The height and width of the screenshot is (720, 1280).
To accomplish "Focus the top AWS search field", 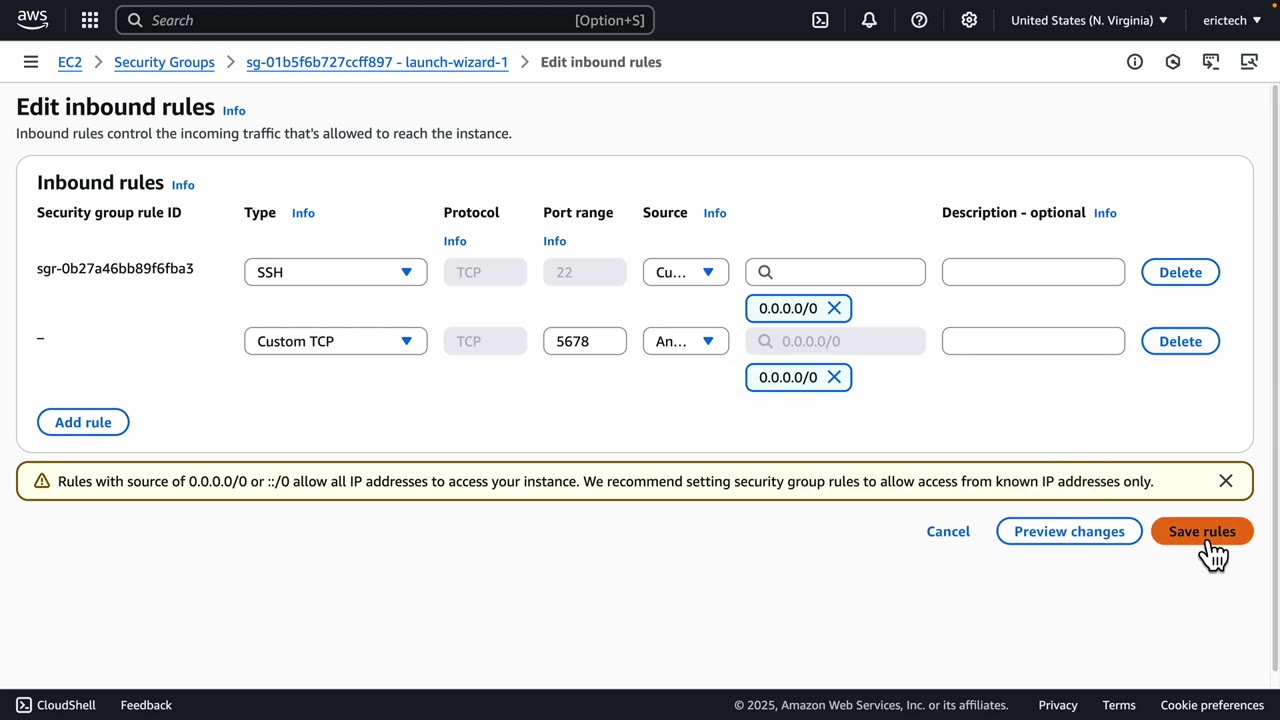I will [385, 20].
